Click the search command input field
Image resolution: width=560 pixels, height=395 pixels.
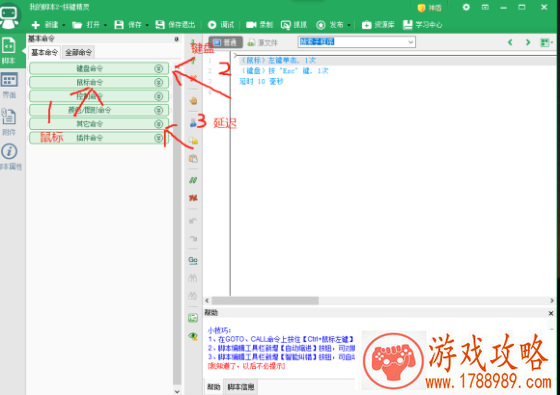[x=352, y=42]
